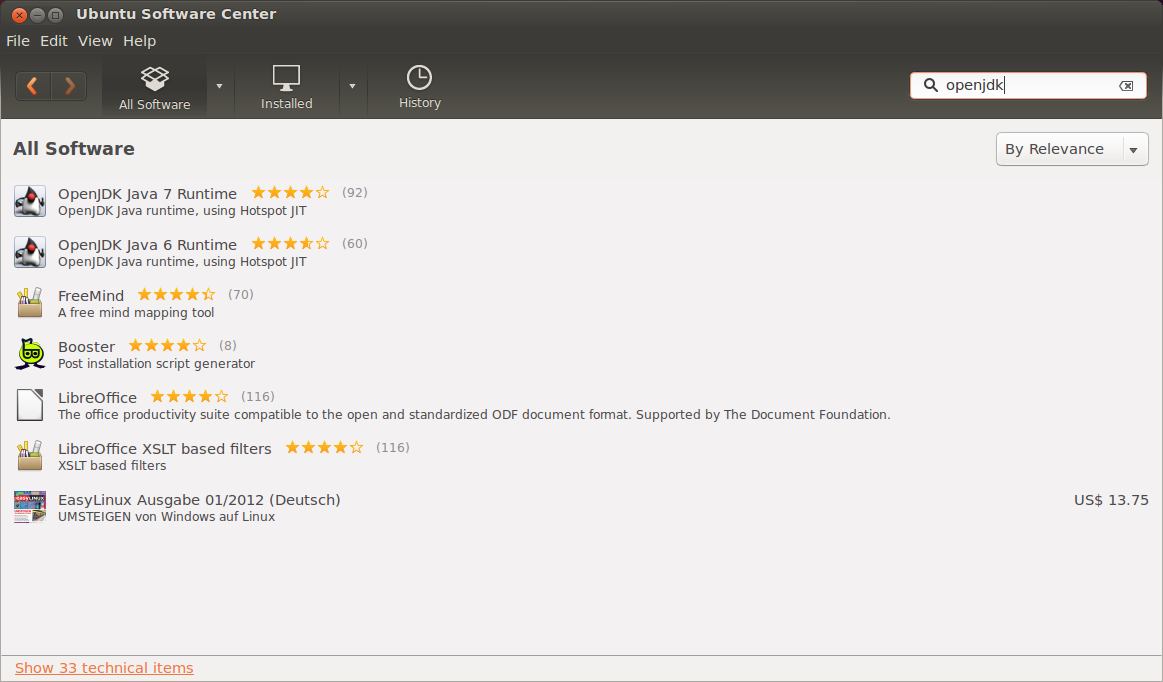Screen dimensions: 1163x682
Task: Click the (60) review count
Action: click(x=355, y=243)
